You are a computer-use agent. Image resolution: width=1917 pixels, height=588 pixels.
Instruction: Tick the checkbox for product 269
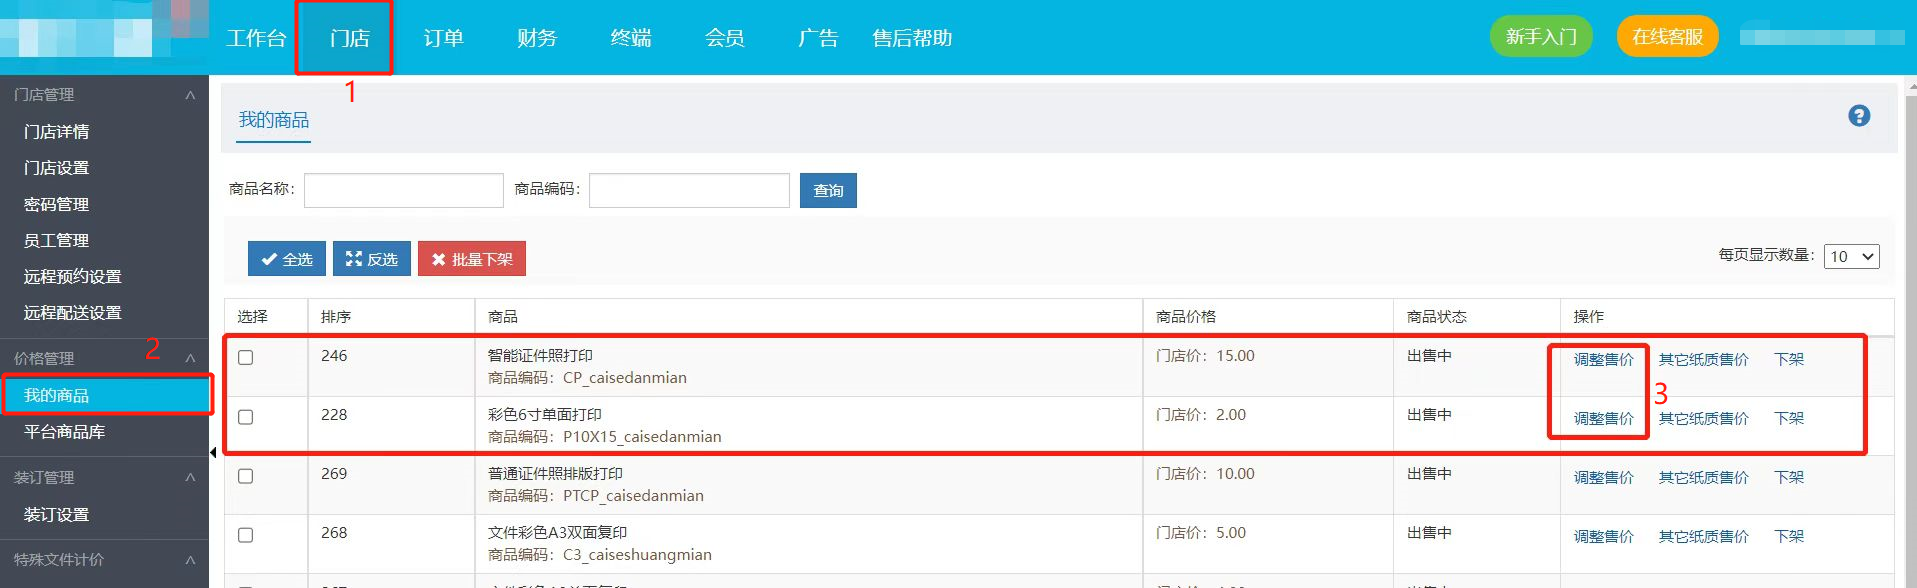246,476
